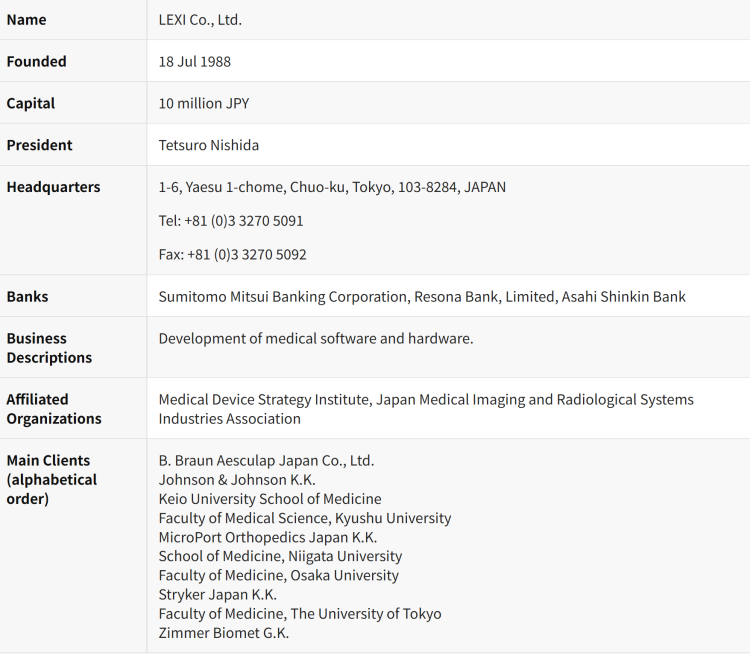This screenshot has height=655, width=750.
Task: Click client 'Johnson & Johnson K.K.'
Action: click(237, 479)
